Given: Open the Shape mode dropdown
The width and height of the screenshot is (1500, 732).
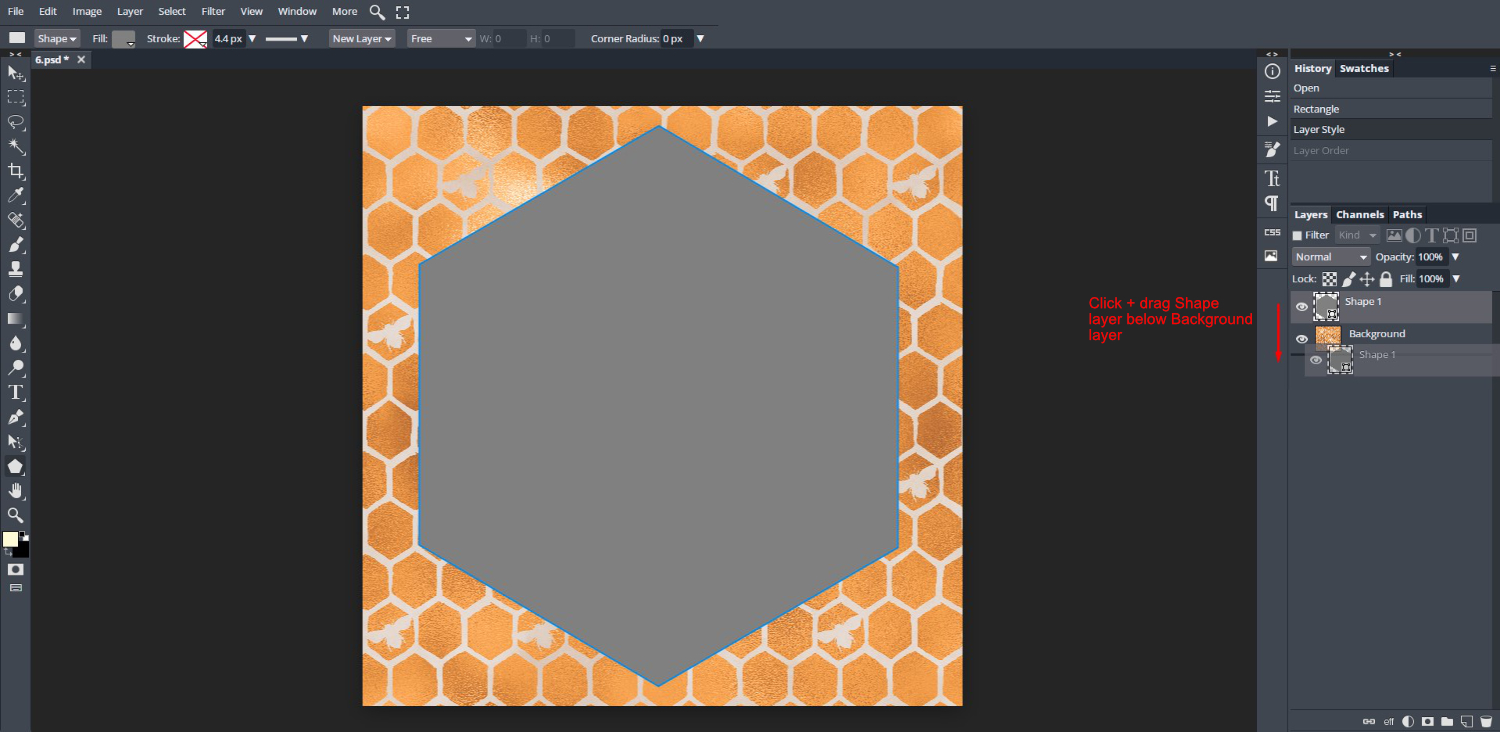Looking at the screenshot, I should click(x=57, y=39).
